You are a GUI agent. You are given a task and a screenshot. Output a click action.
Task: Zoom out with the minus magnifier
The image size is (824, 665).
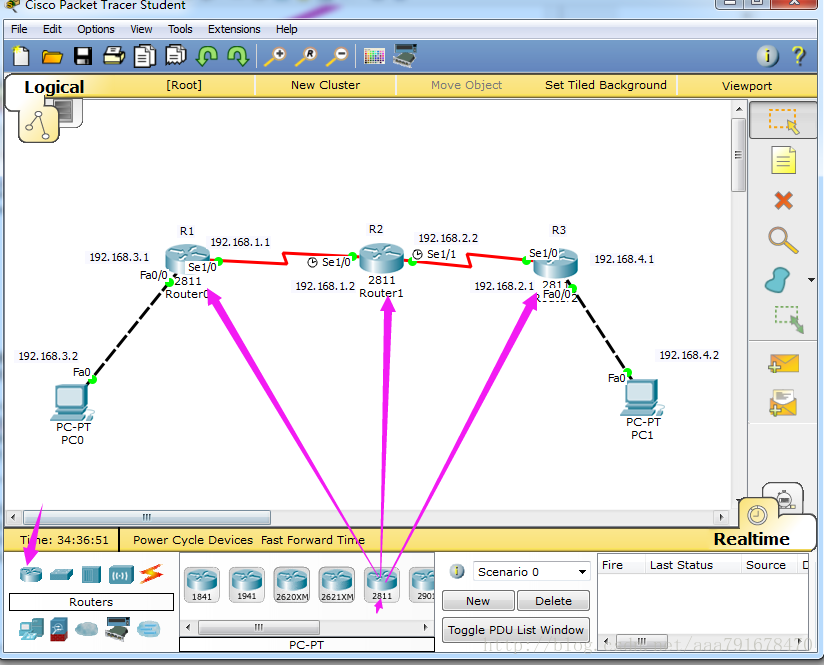tap(337, 56)
